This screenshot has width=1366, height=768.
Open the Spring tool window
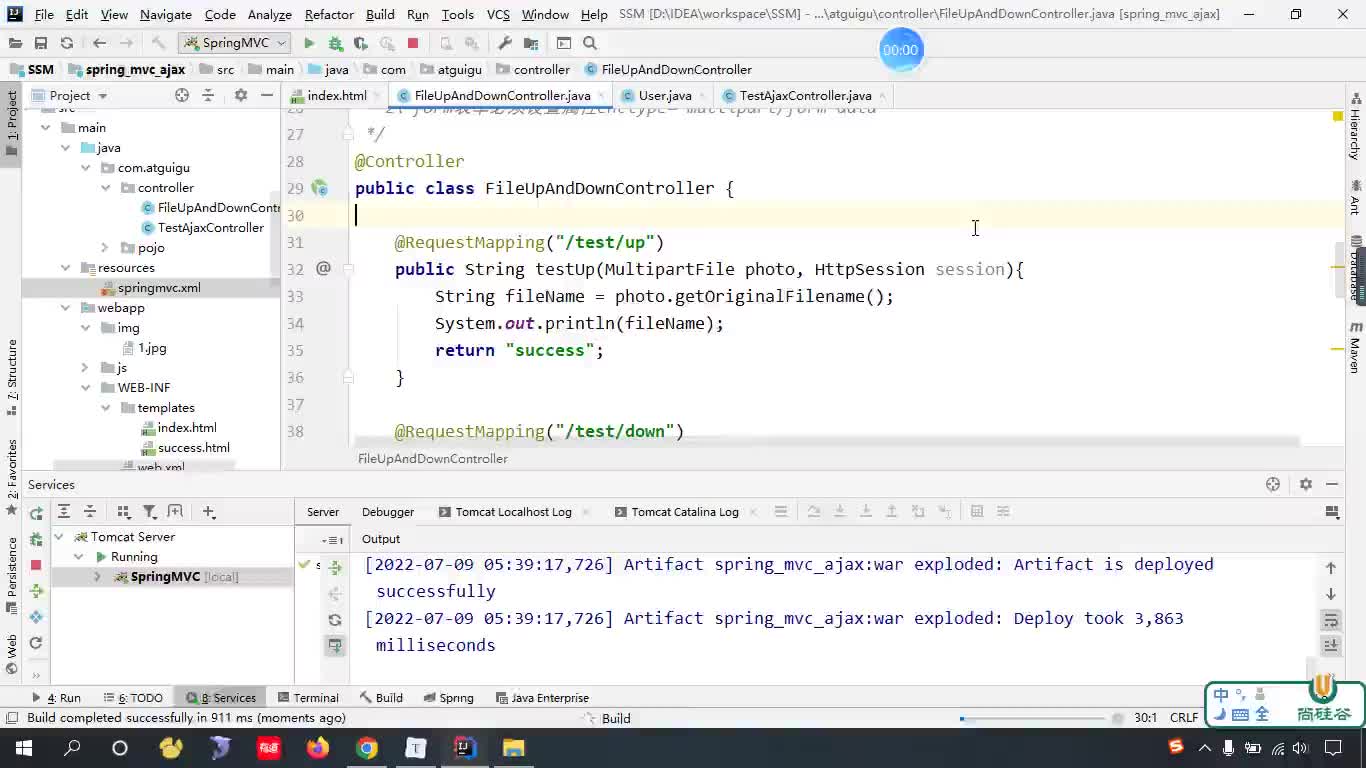click(x=449, y=698)
